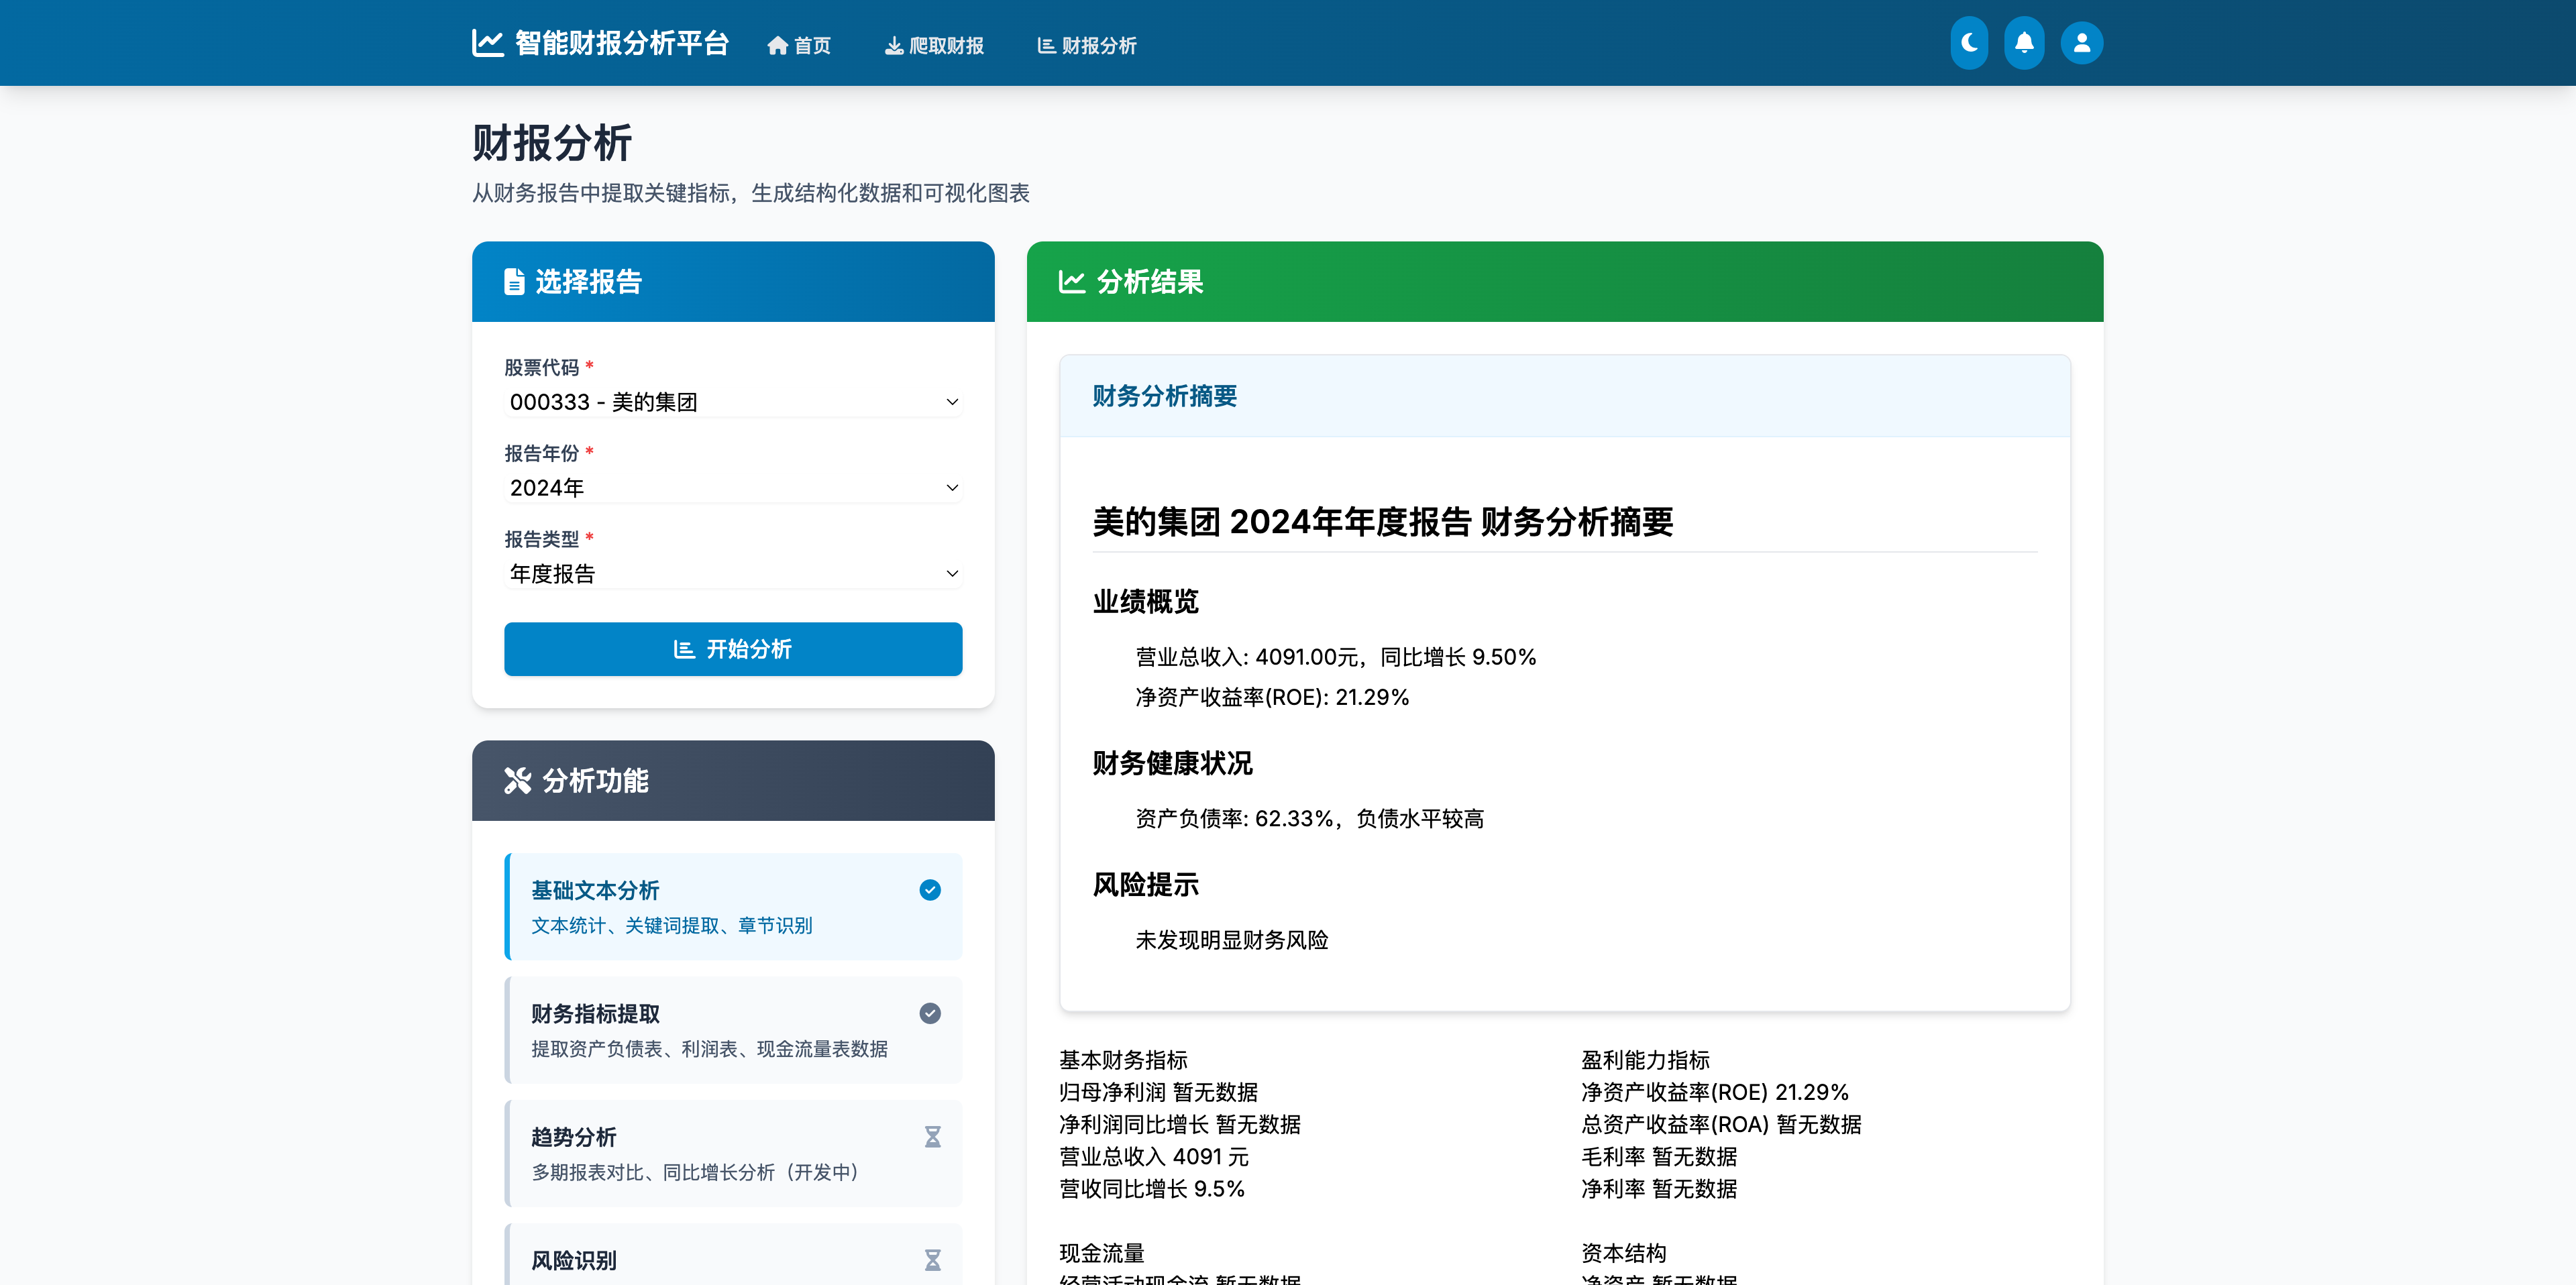The height and width of the screenshot is (1285, 2576).
Task: Click 资本结构 label
Action: point(1624,1253)
